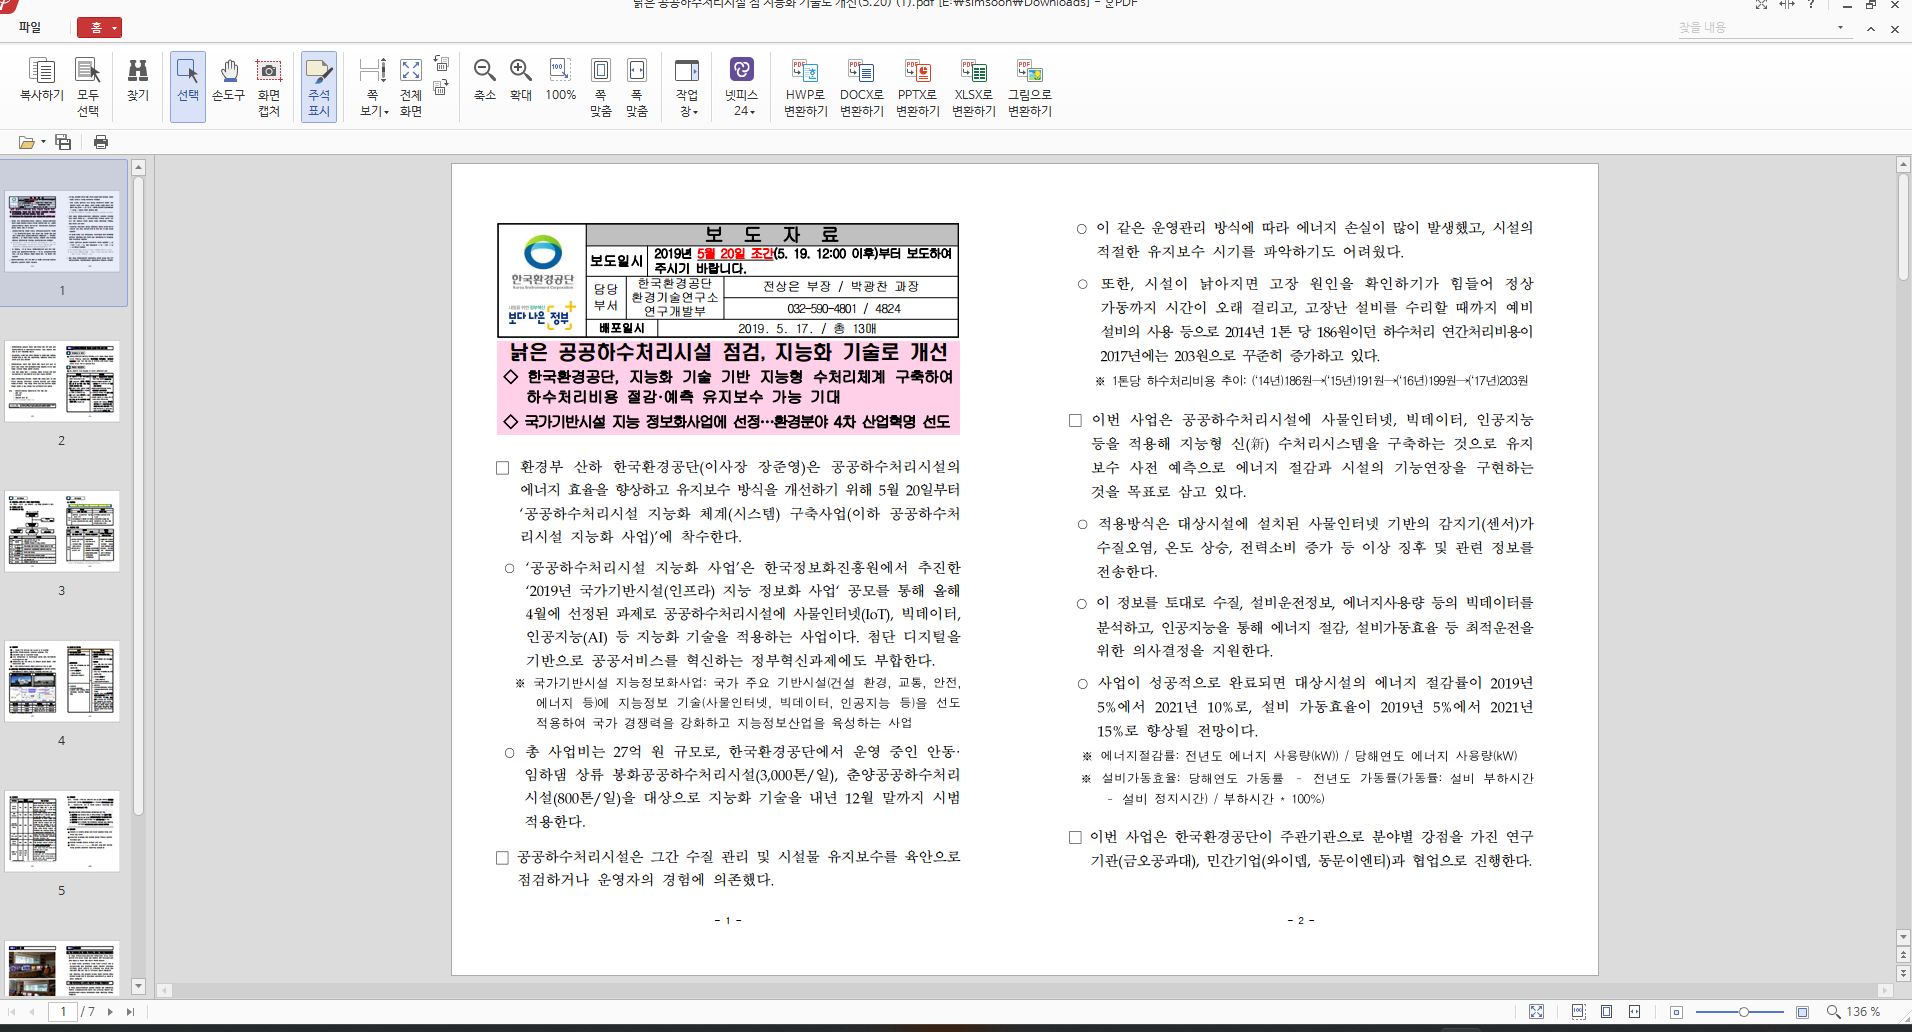Open the dropdown arrow on the 홈 tab
The width and height of the screenshot is (1920, 1032).
[115, 28]
